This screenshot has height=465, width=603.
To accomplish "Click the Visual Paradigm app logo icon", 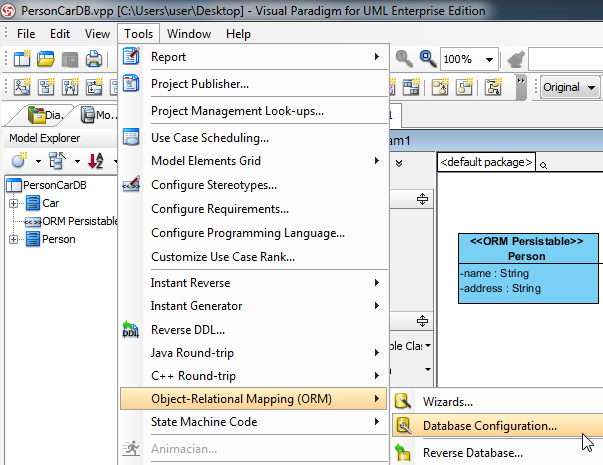I will tap(8, 10).
